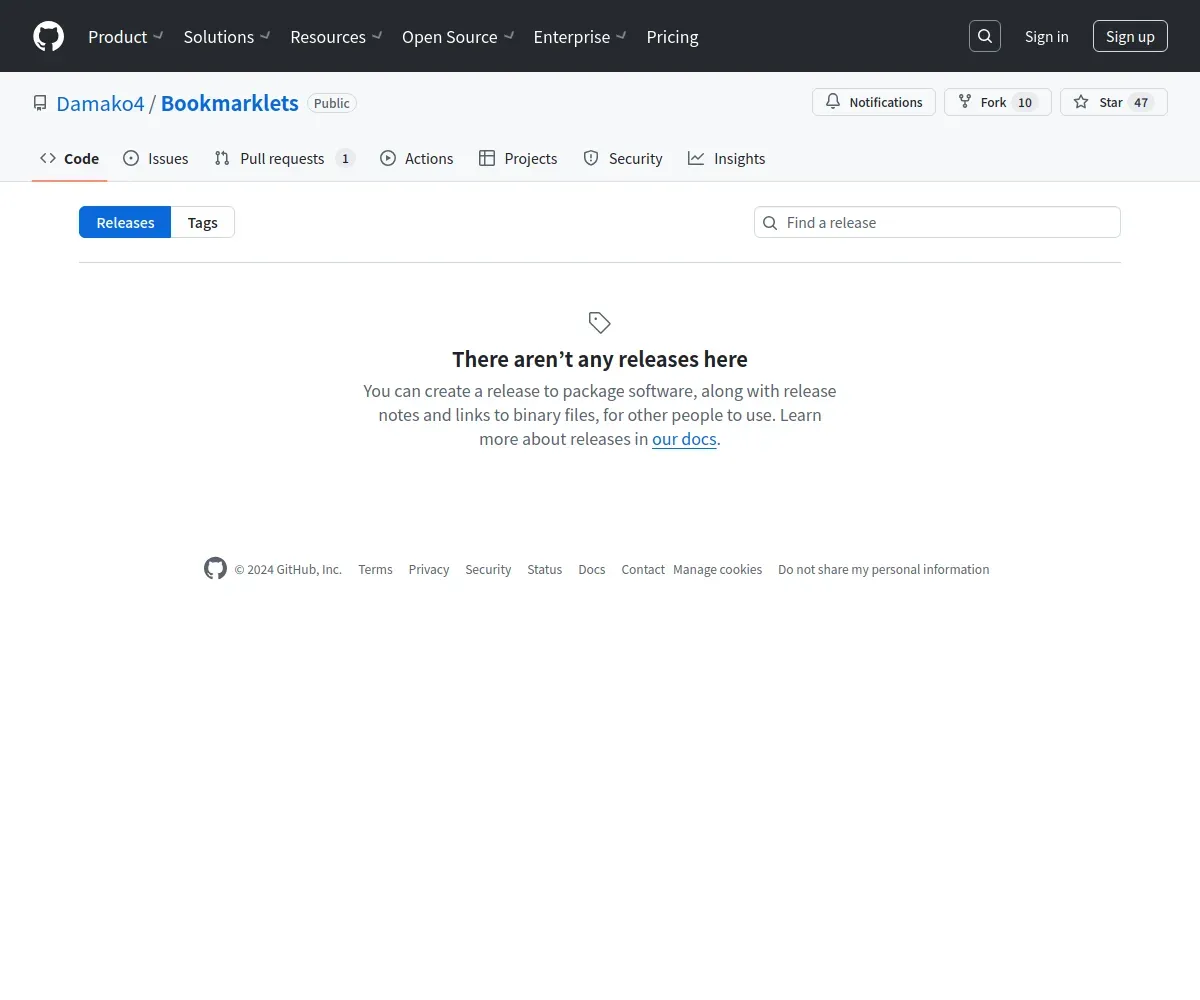Screen dimensions: 1200x1000
Task: Click the Projects table icon
Action: (x=487, y=158)
